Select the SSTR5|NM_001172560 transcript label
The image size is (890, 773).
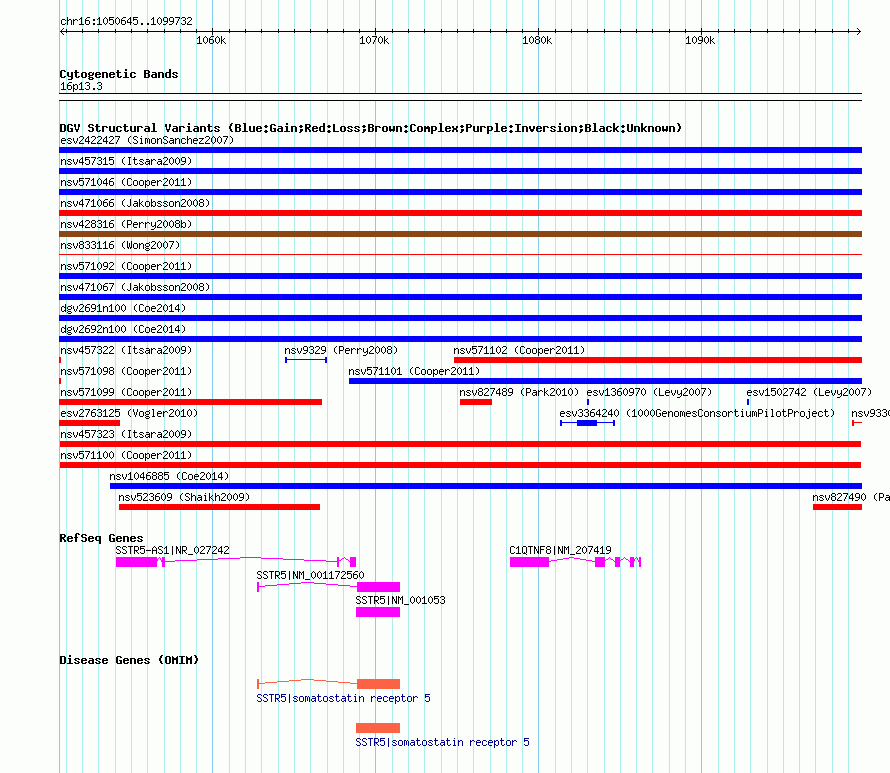[x=310, y=575]
